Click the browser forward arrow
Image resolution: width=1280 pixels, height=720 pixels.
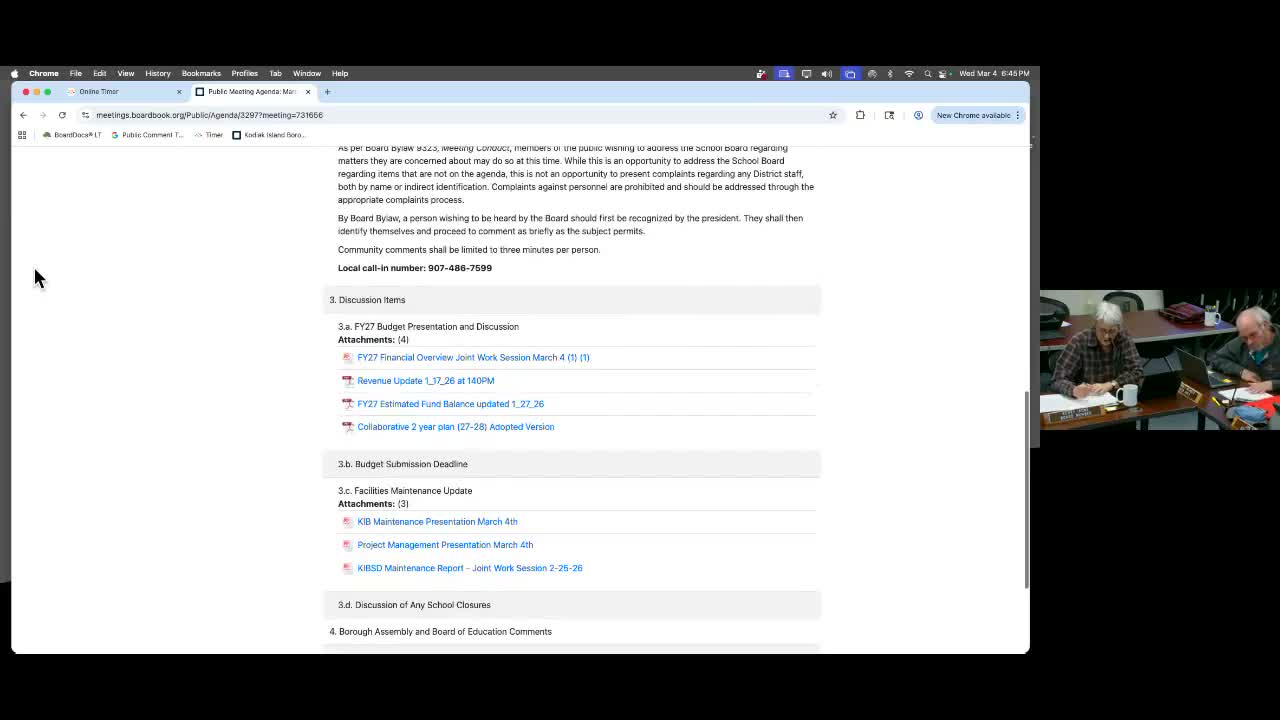click(x=42, y=115)
